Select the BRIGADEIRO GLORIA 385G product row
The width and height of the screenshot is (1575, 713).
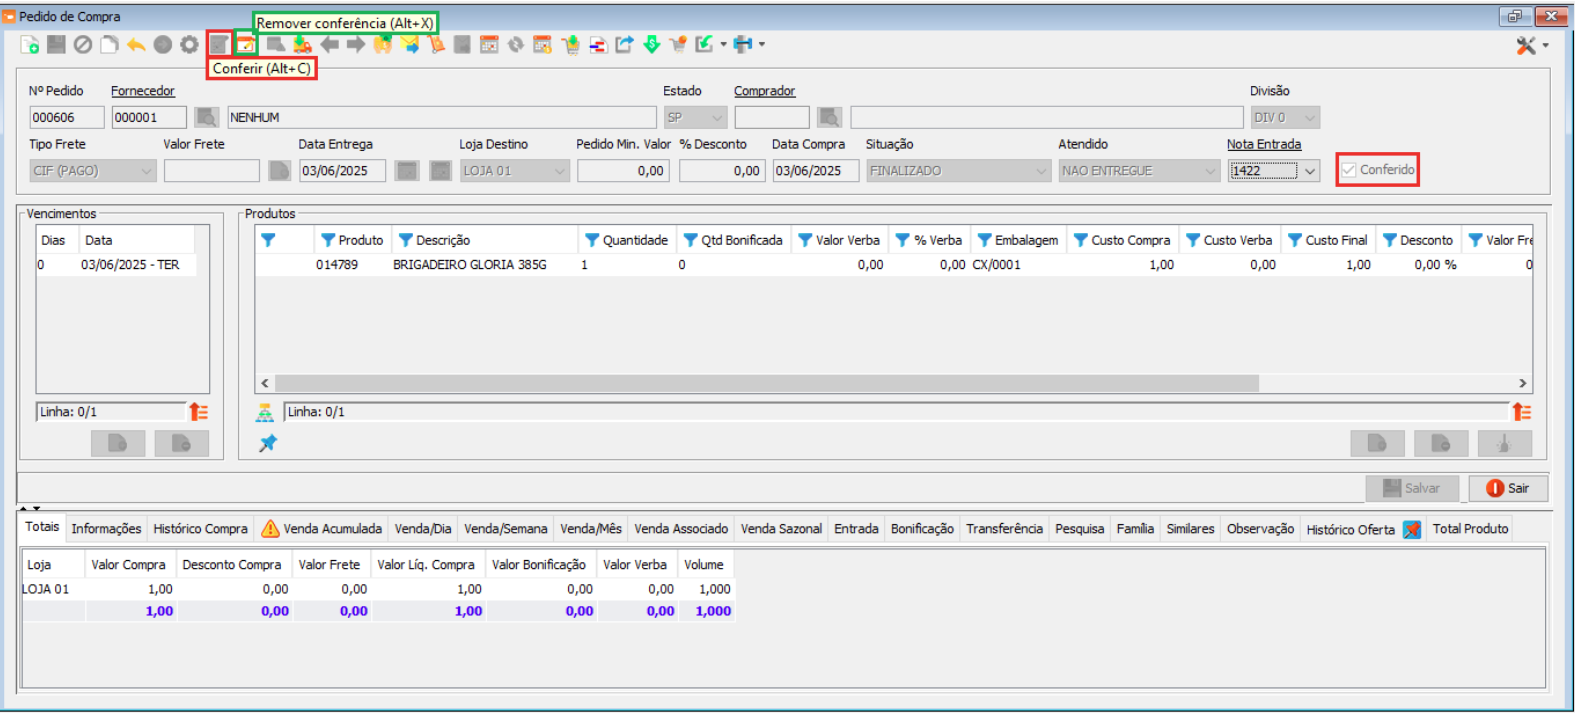pos(469,265)
